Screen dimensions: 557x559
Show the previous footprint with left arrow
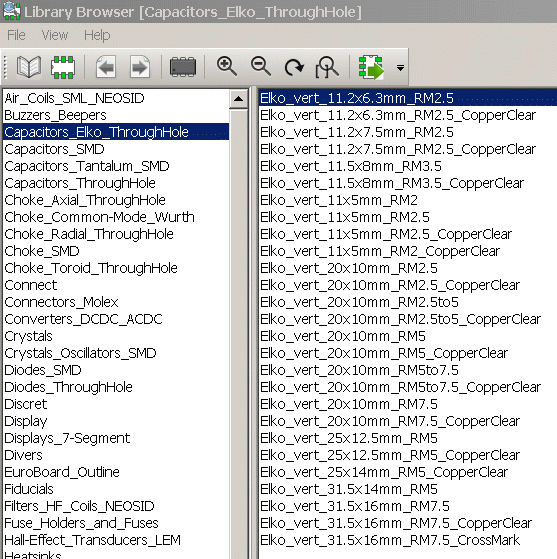pyautogui.click(x=106, y=67)
